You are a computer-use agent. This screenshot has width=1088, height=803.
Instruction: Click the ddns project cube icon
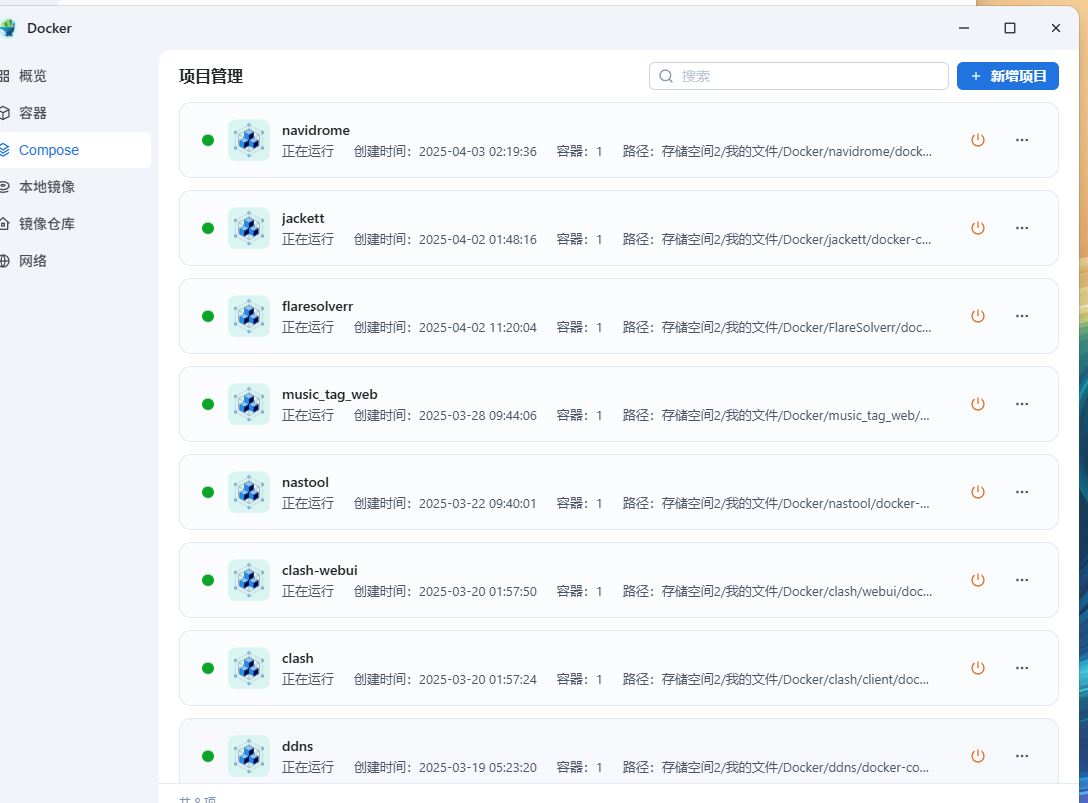pyautogui.click(x=249, y=756)
